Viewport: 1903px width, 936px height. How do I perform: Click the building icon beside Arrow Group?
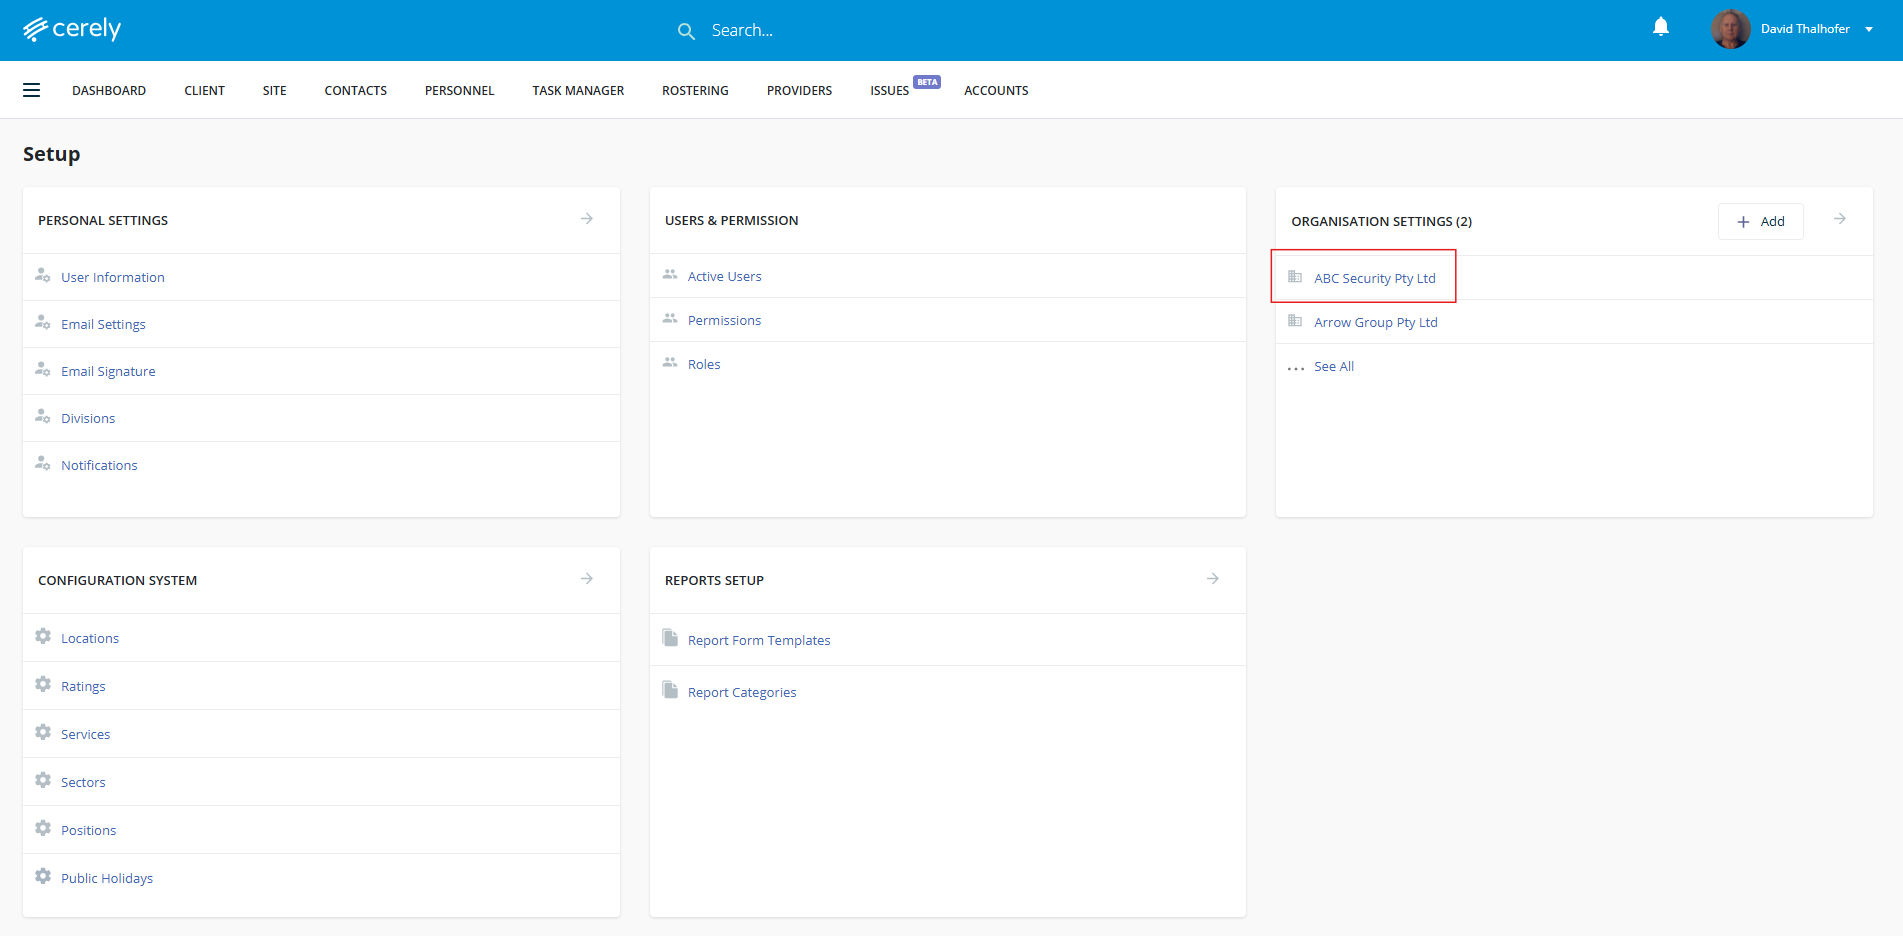(x=1295, y=321)
